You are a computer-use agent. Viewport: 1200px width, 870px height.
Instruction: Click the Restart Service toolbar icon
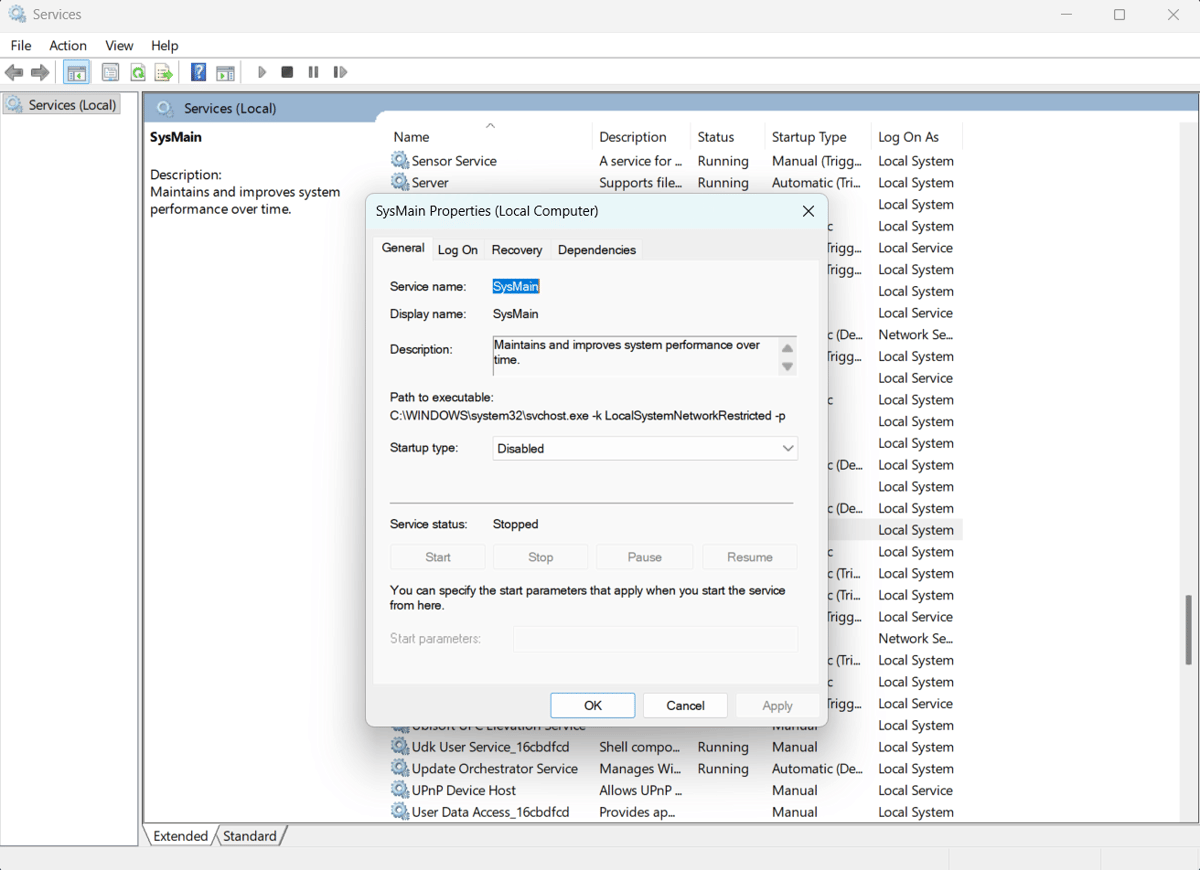pyautogui.click(x=340, y=72)
